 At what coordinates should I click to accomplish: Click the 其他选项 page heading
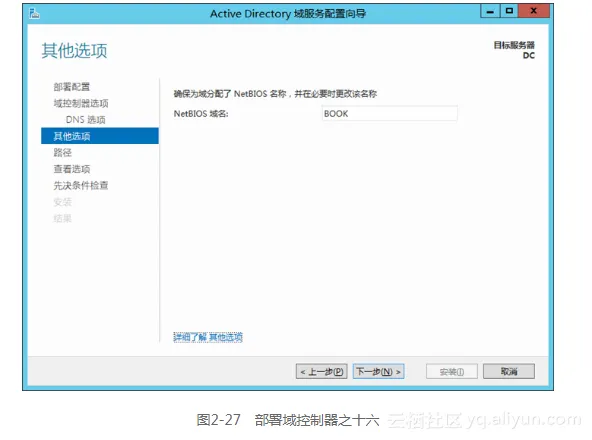(74, 51)
